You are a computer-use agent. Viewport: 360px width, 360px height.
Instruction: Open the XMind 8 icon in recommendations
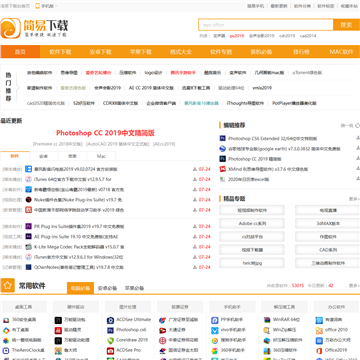pyautogui.click(x=223, y=169)
